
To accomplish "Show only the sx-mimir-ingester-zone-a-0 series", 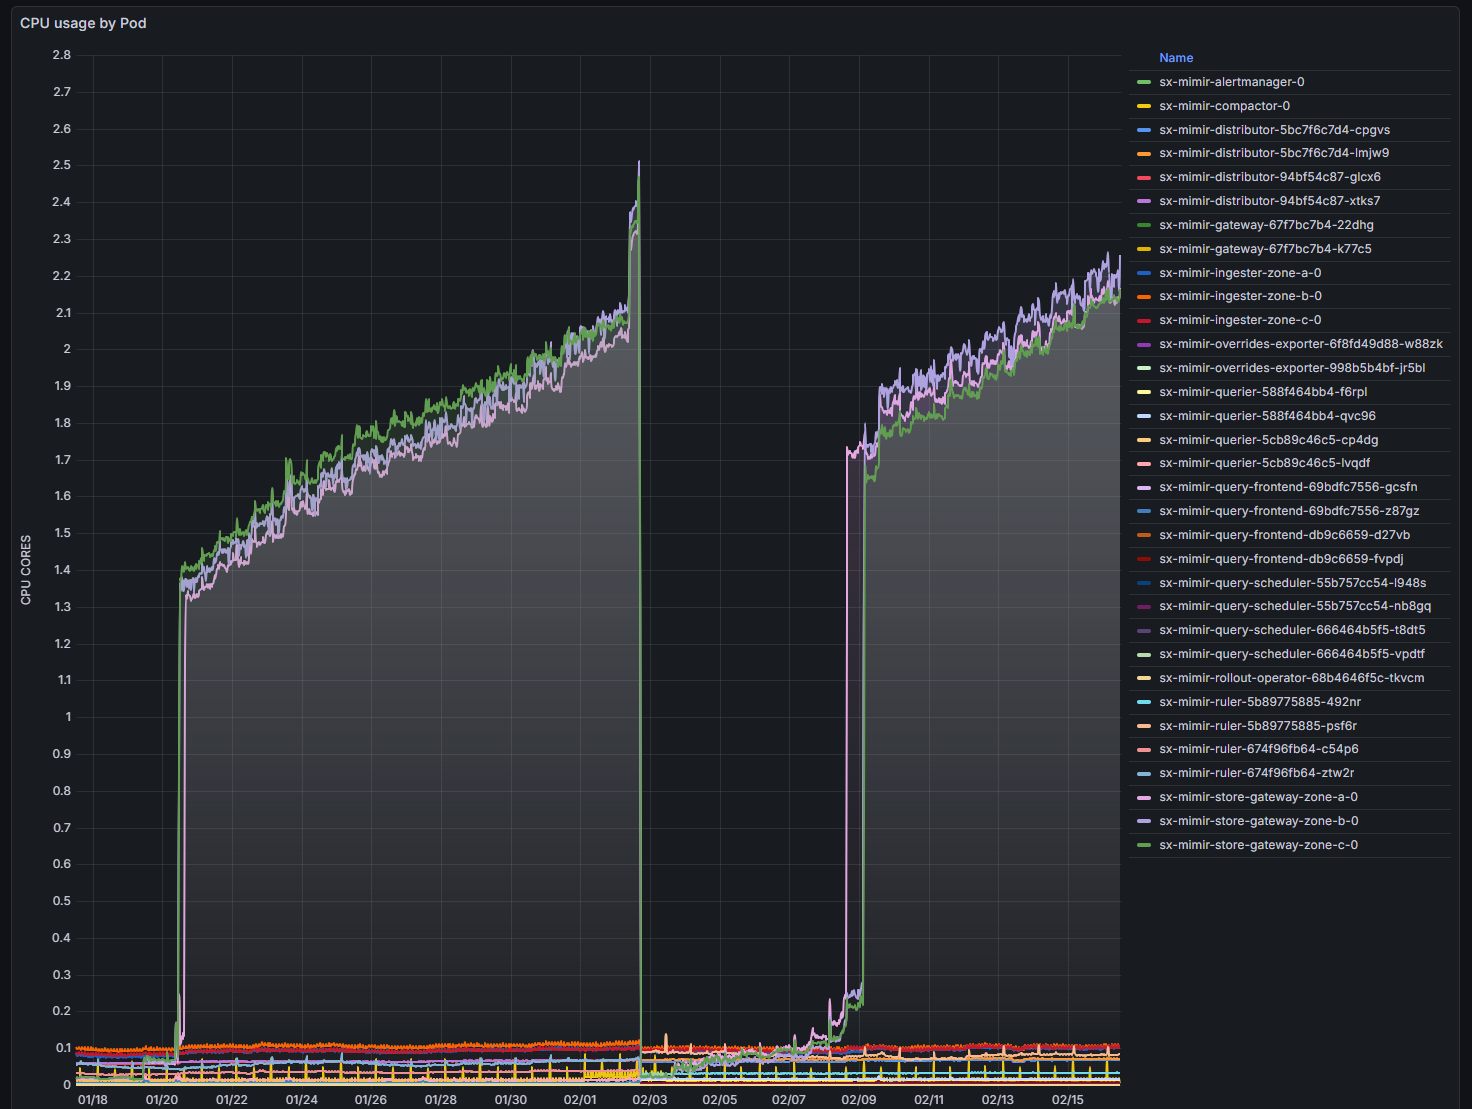I will pos(1240,273).
